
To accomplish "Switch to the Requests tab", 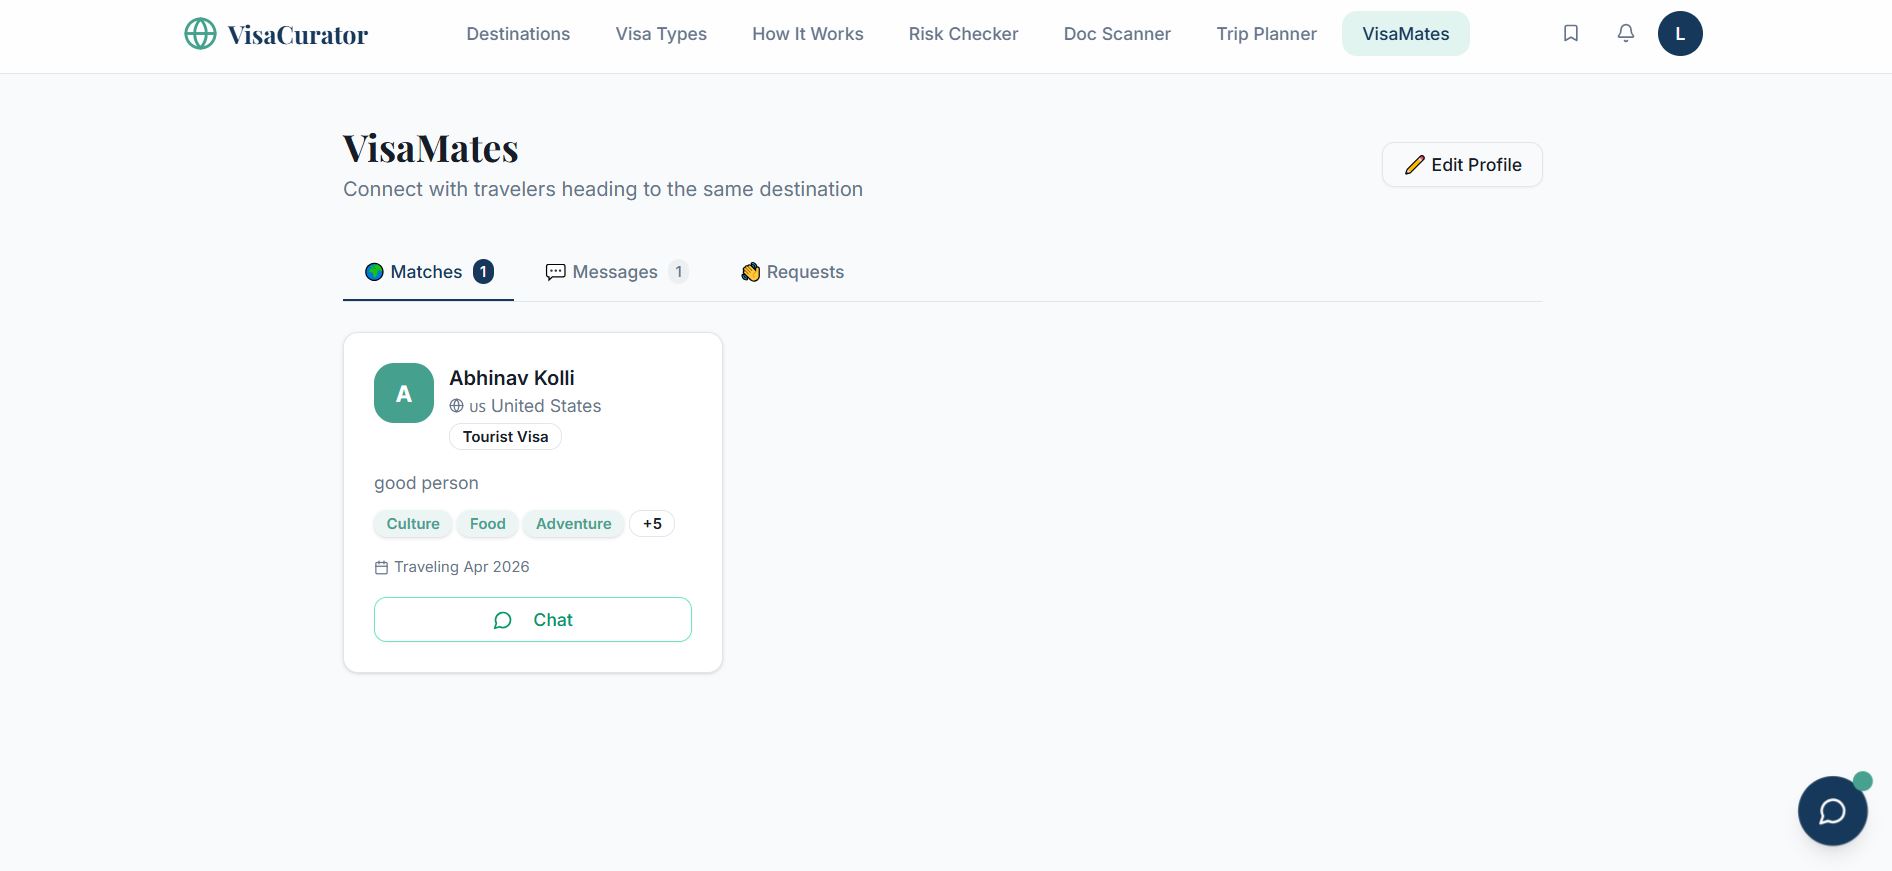I will pos(793,272).
